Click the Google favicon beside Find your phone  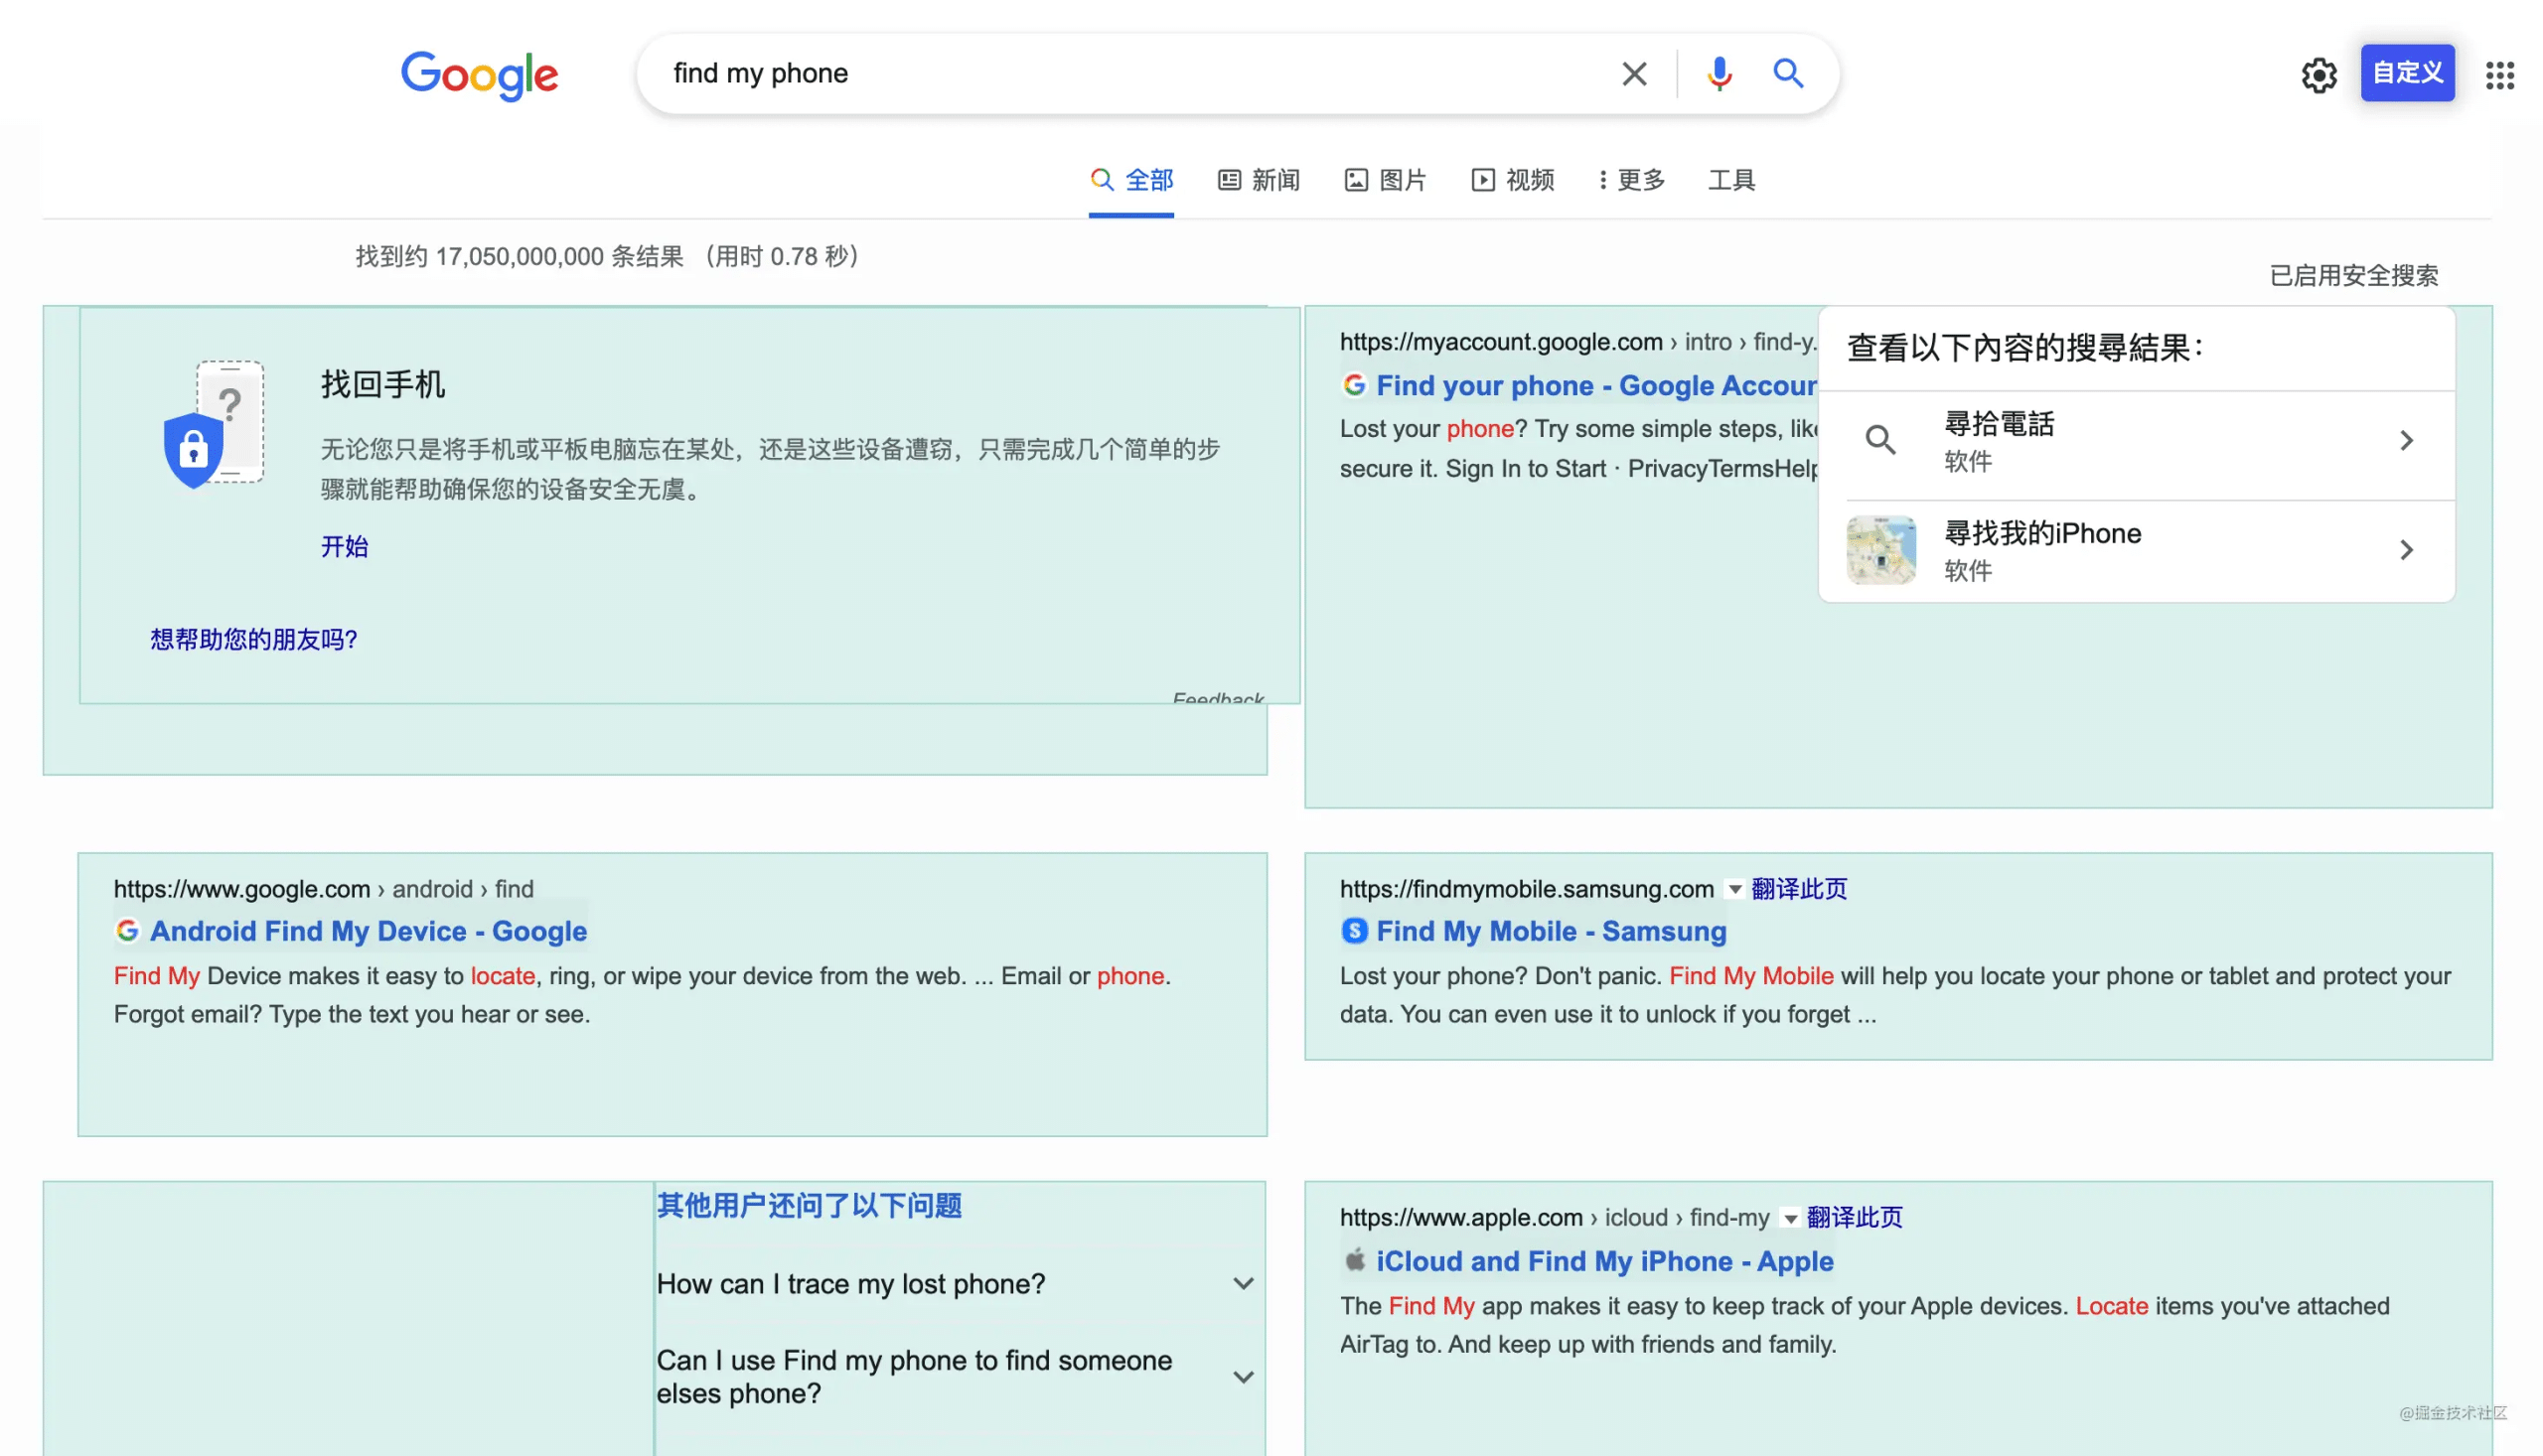(1354, 385)
